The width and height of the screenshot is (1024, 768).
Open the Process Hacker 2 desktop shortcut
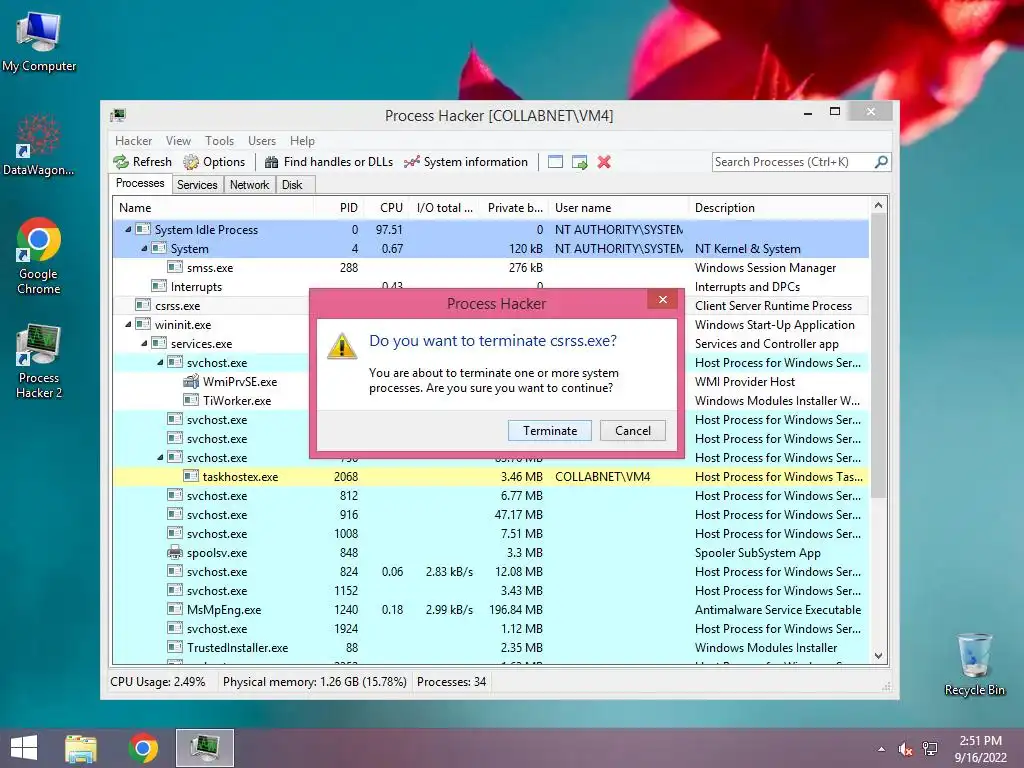(x=39, y=360)
